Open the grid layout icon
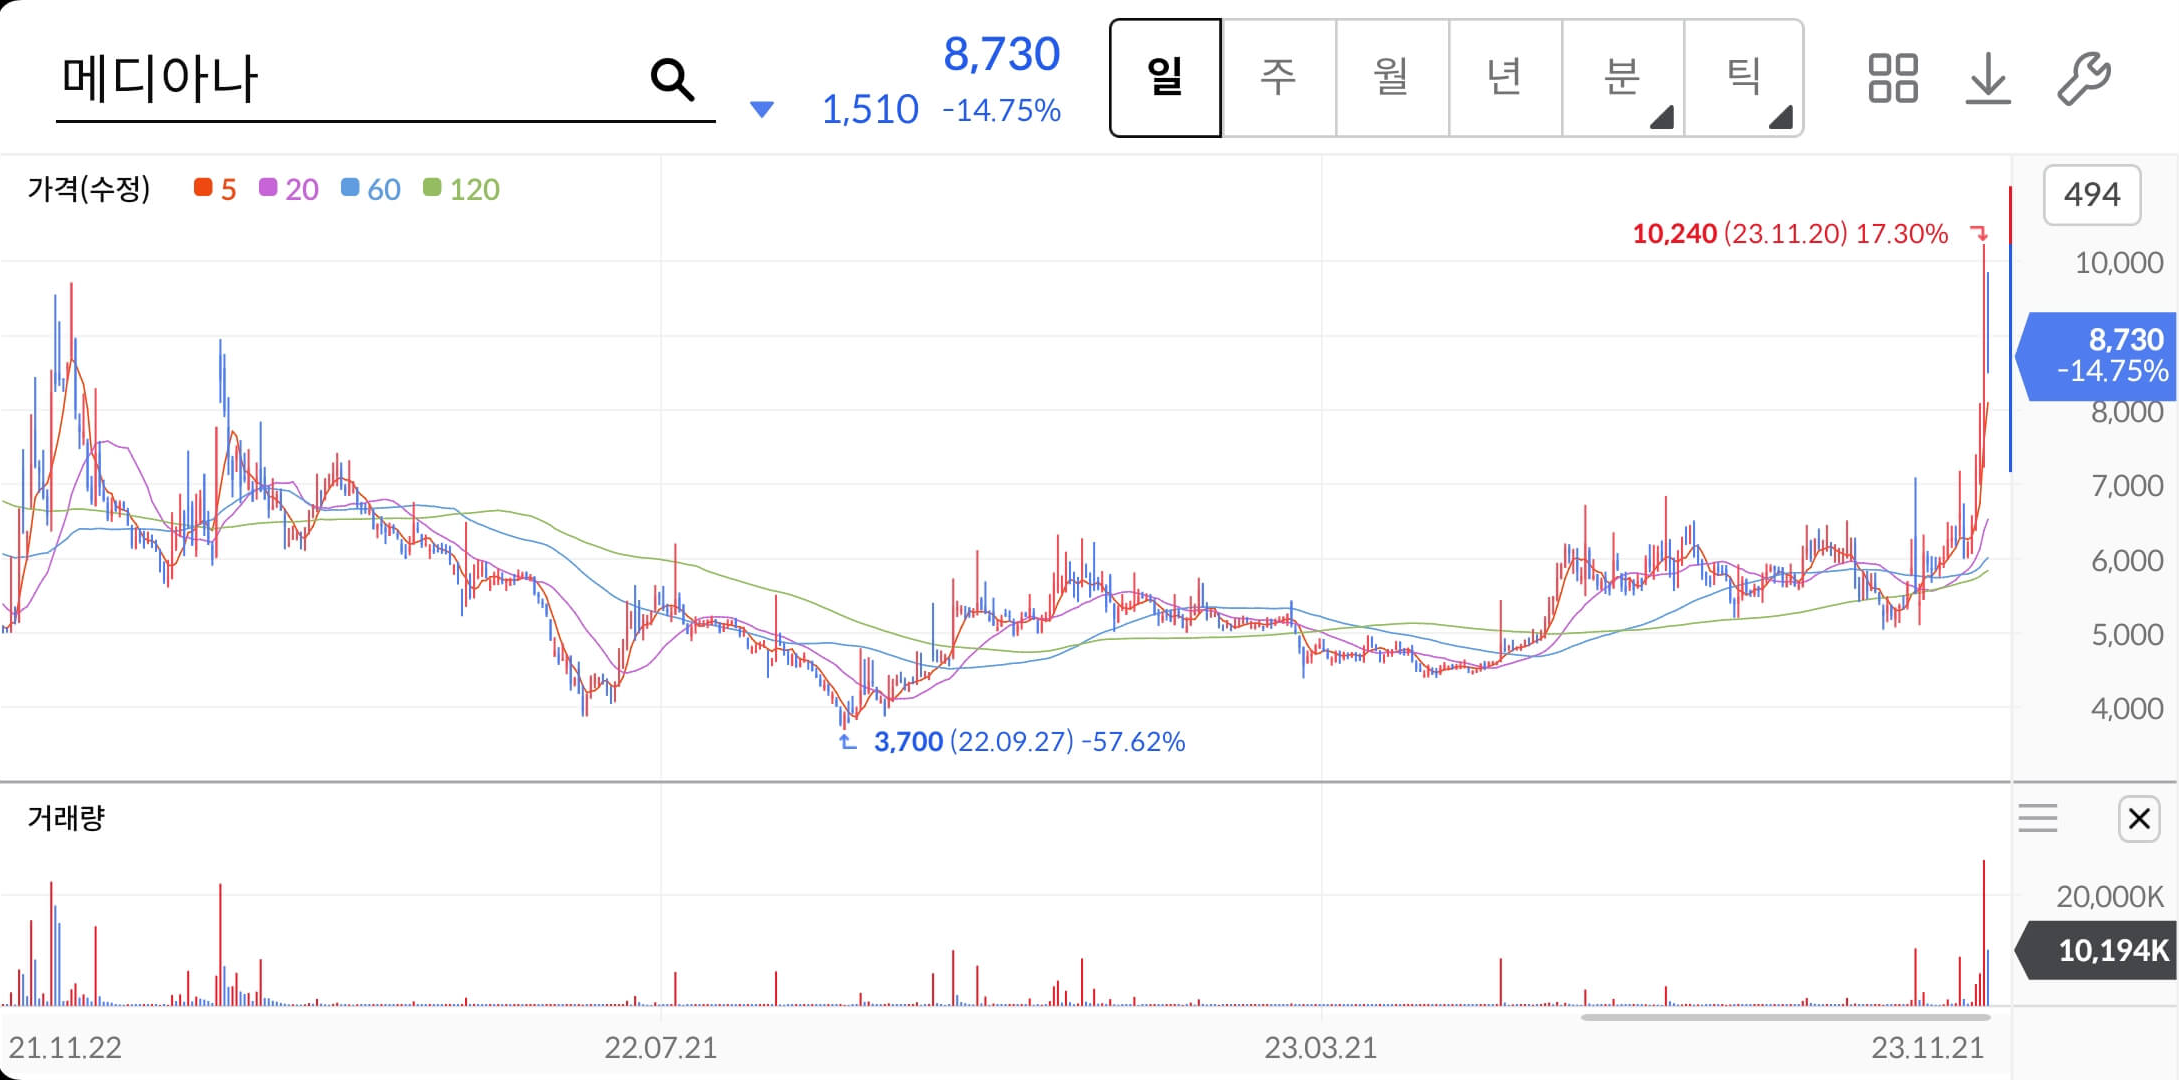2179x1080 pixels. [x=1892, y=78]
